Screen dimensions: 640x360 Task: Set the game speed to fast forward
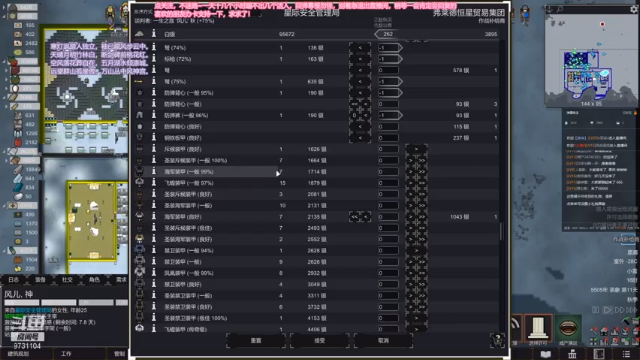(x=619, y=310)
